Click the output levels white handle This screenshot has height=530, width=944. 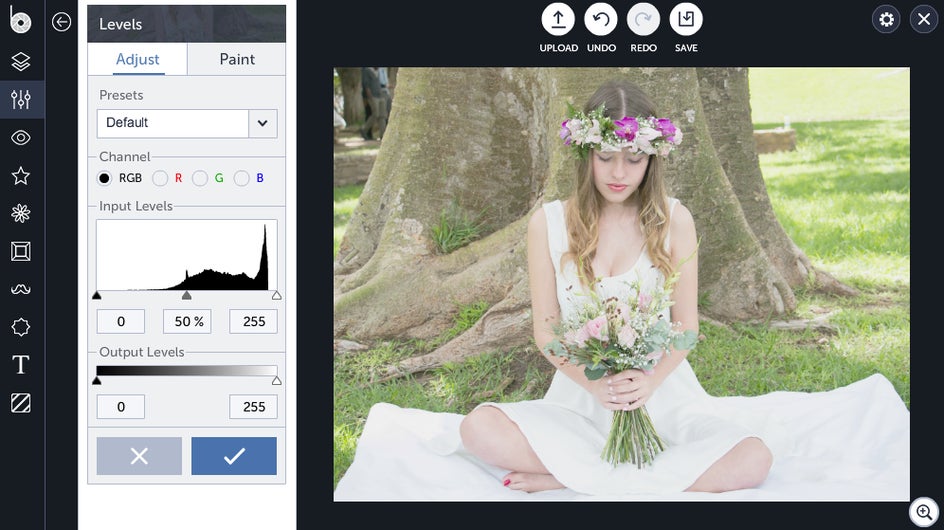[x=276, y=381]
